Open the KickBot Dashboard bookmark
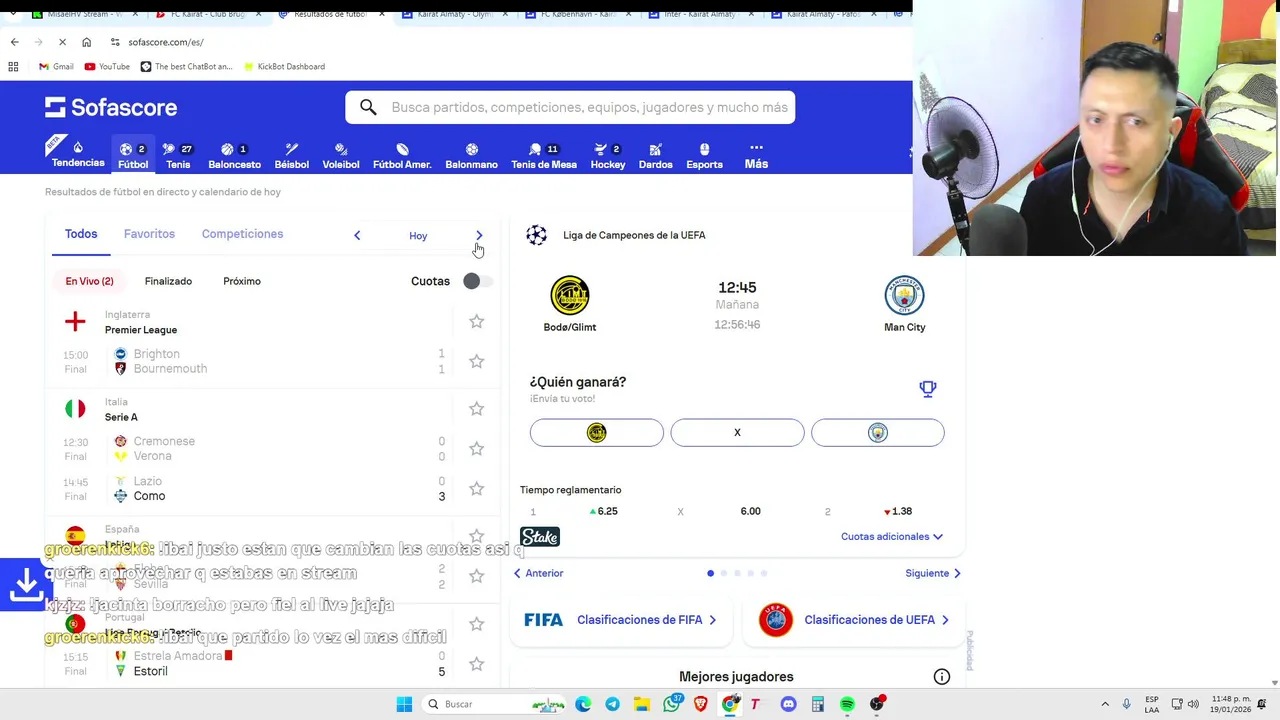This screenshot has height=720, width=1280. coord(283,66)
